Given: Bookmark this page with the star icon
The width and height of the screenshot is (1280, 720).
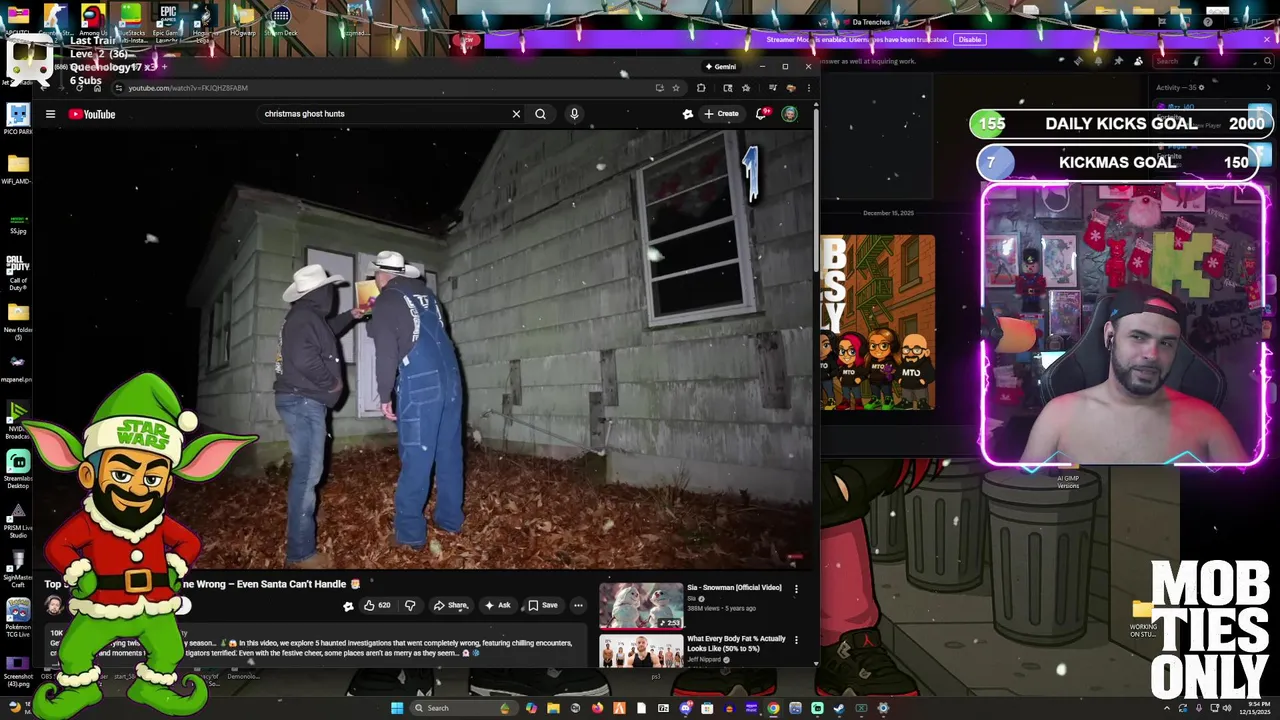Looking at the screenshot, I should 676,88.
